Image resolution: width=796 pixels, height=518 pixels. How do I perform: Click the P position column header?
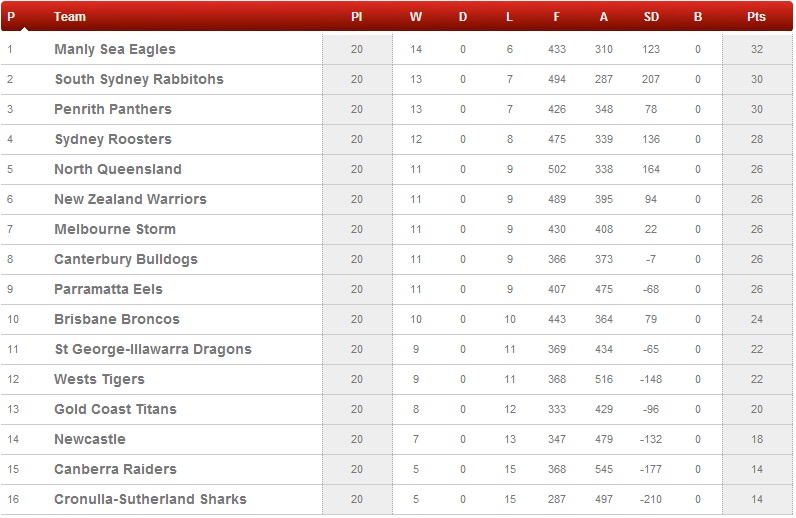[x=11, y=17]
